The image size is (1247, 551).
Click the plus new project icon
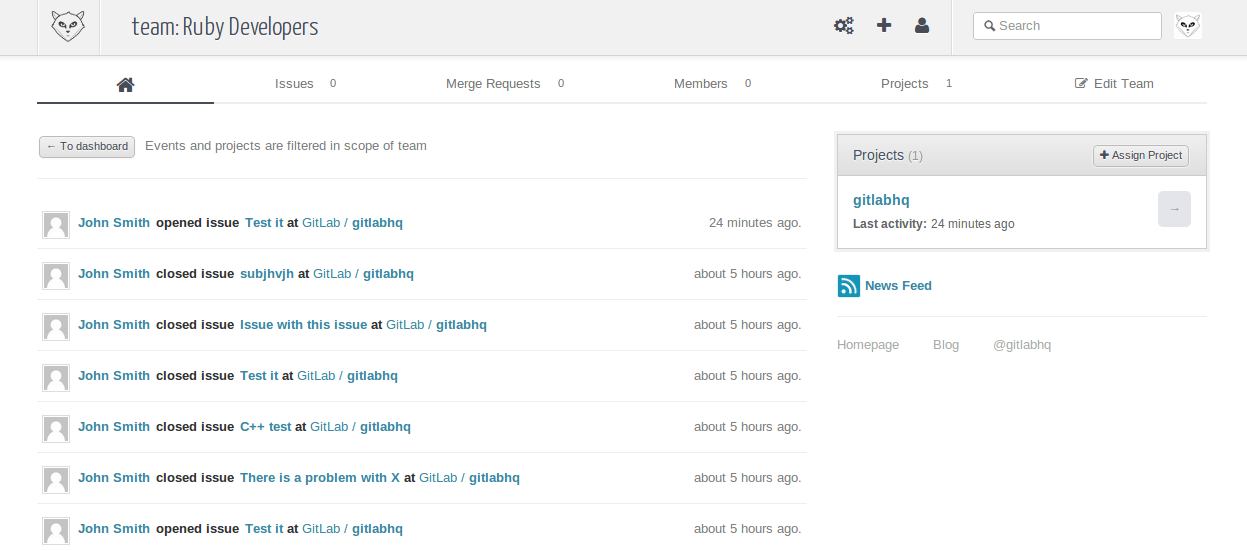pos(884,26)
